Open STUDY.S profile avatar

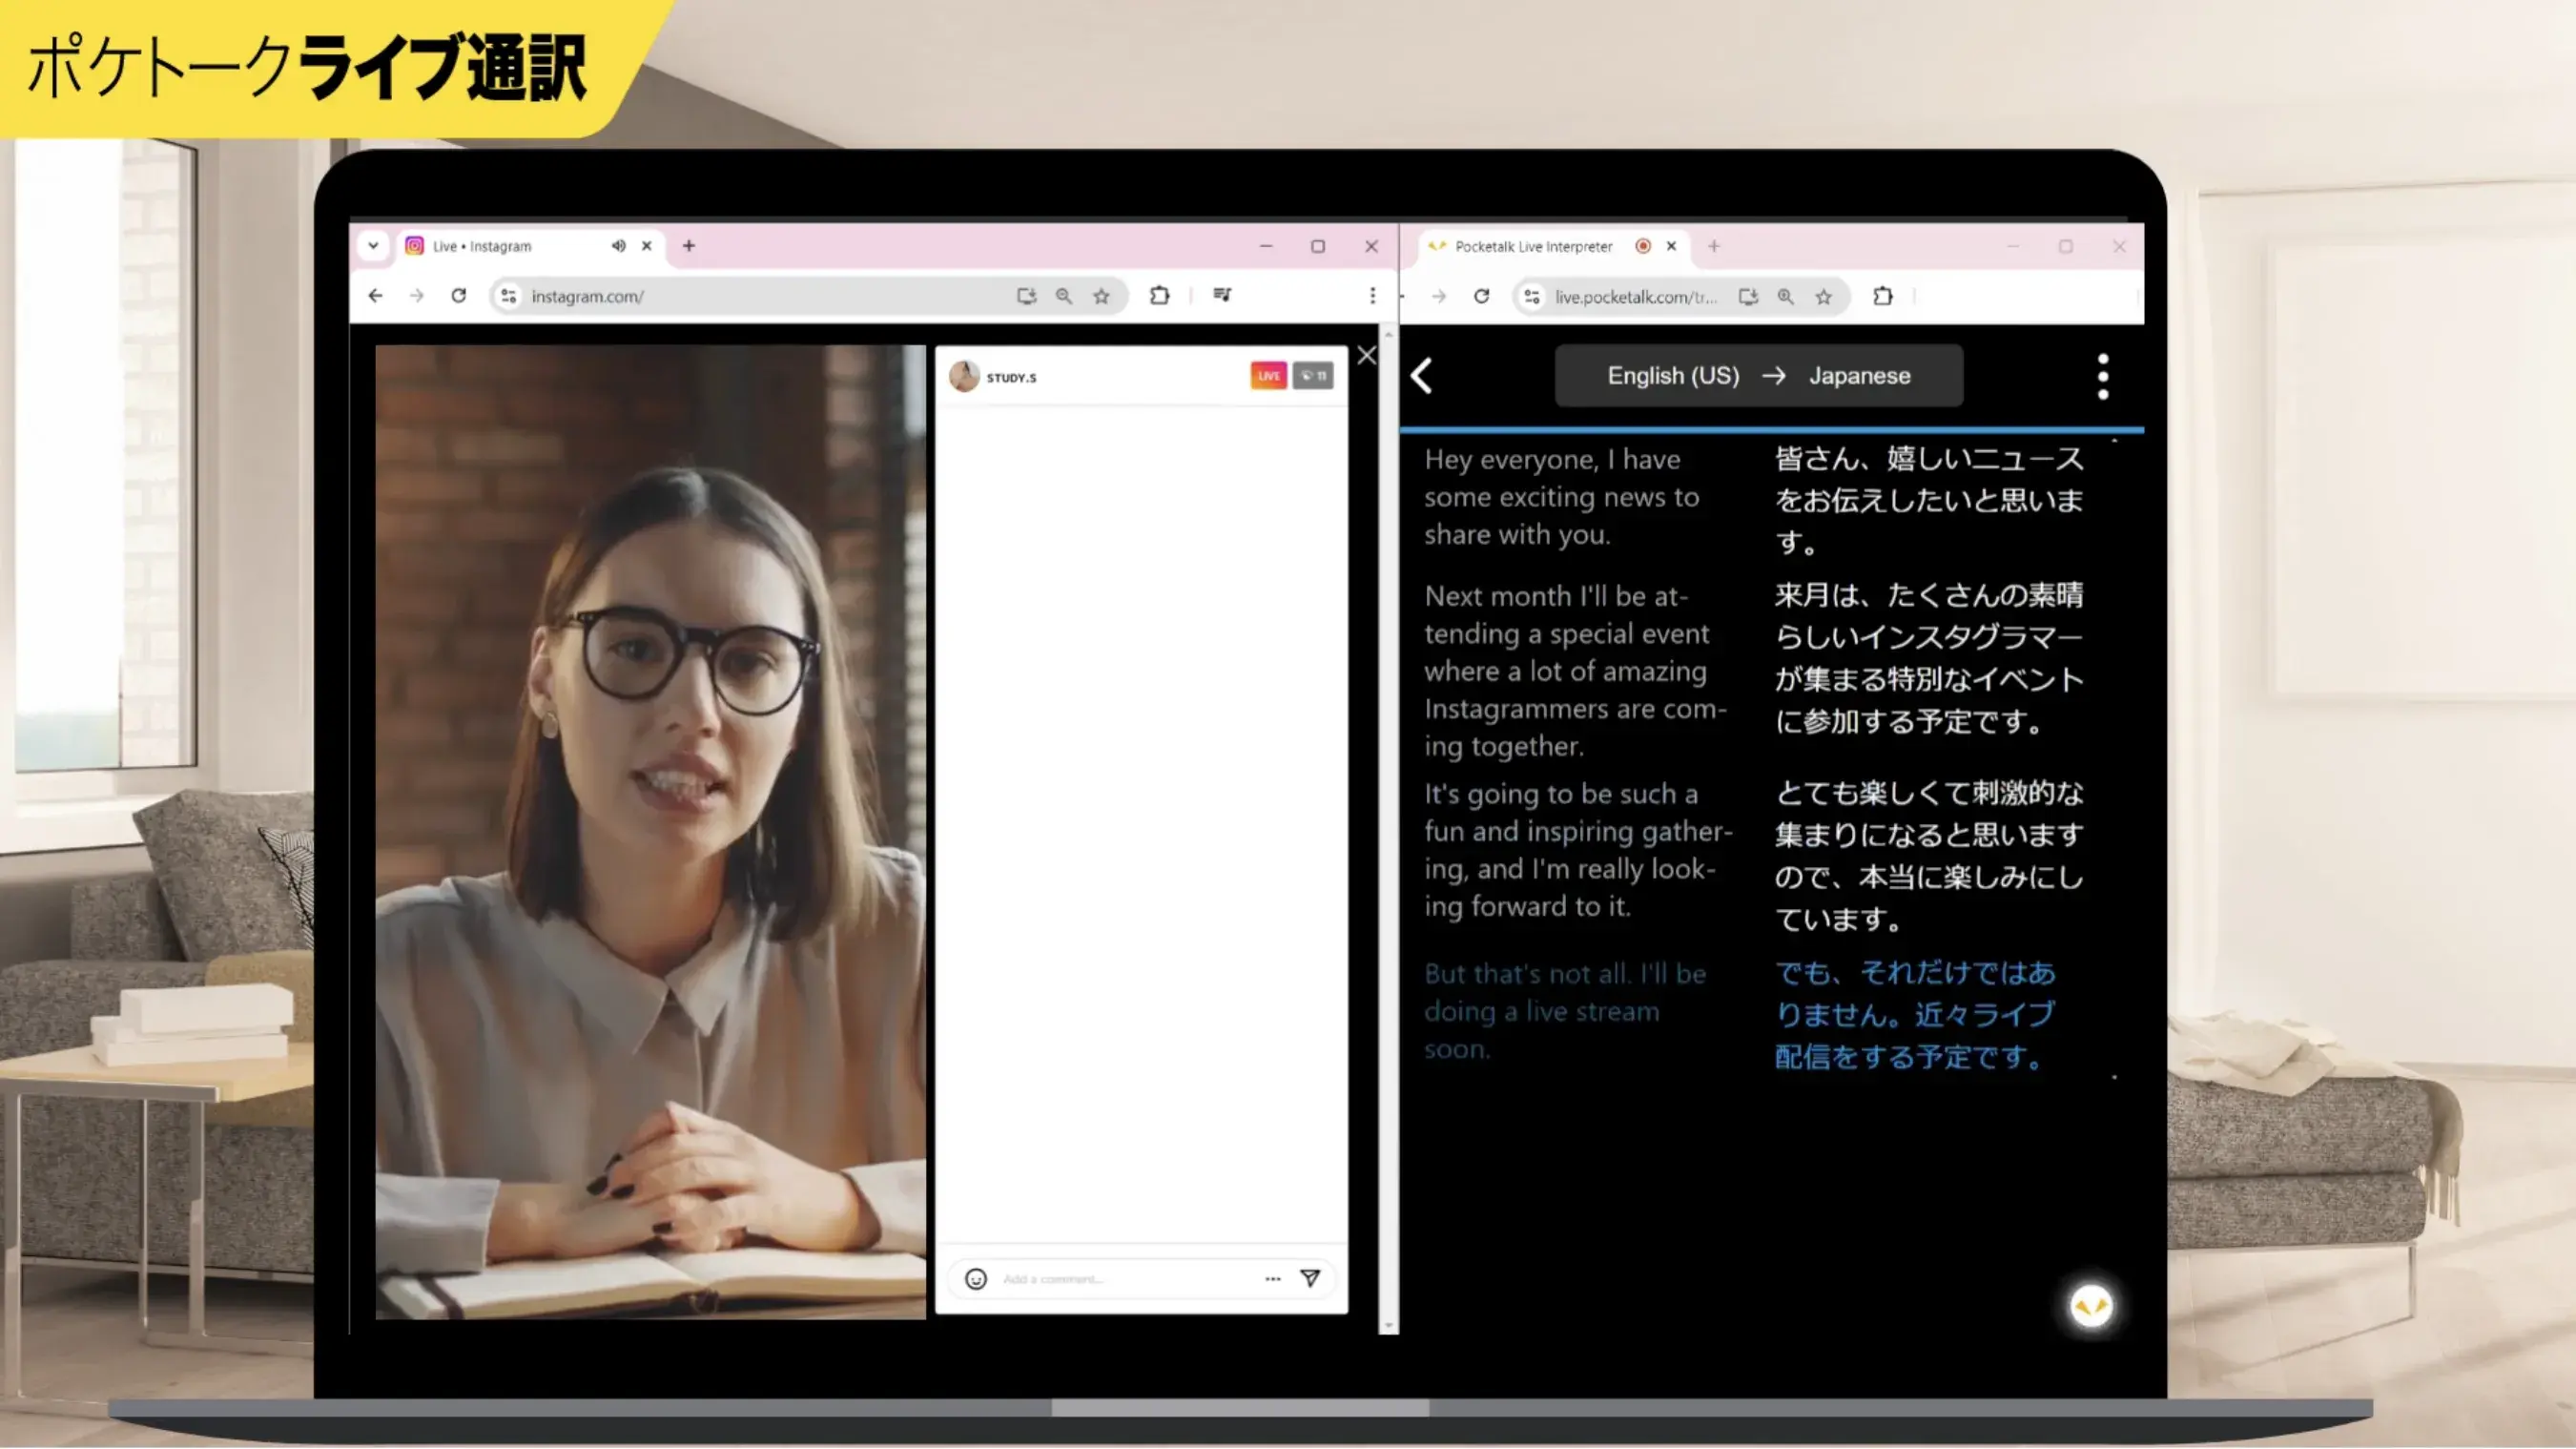964,376
